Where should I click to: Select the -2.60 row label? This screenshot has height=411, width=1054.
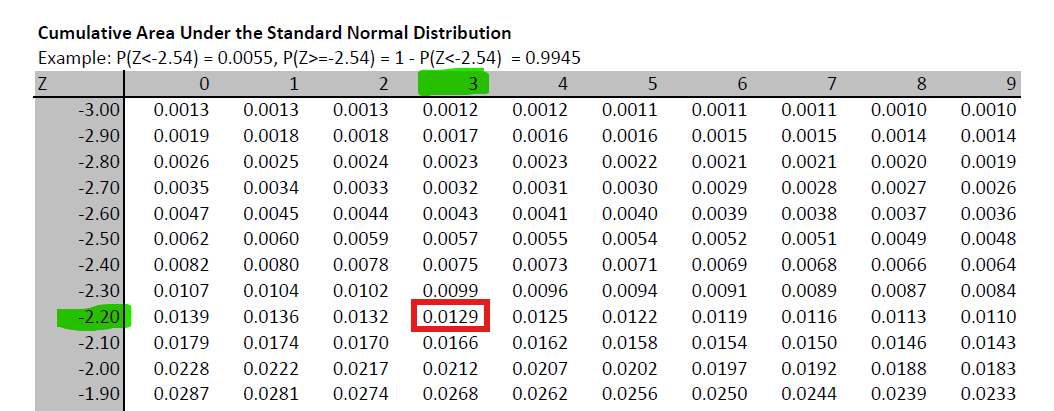point(99,213)
